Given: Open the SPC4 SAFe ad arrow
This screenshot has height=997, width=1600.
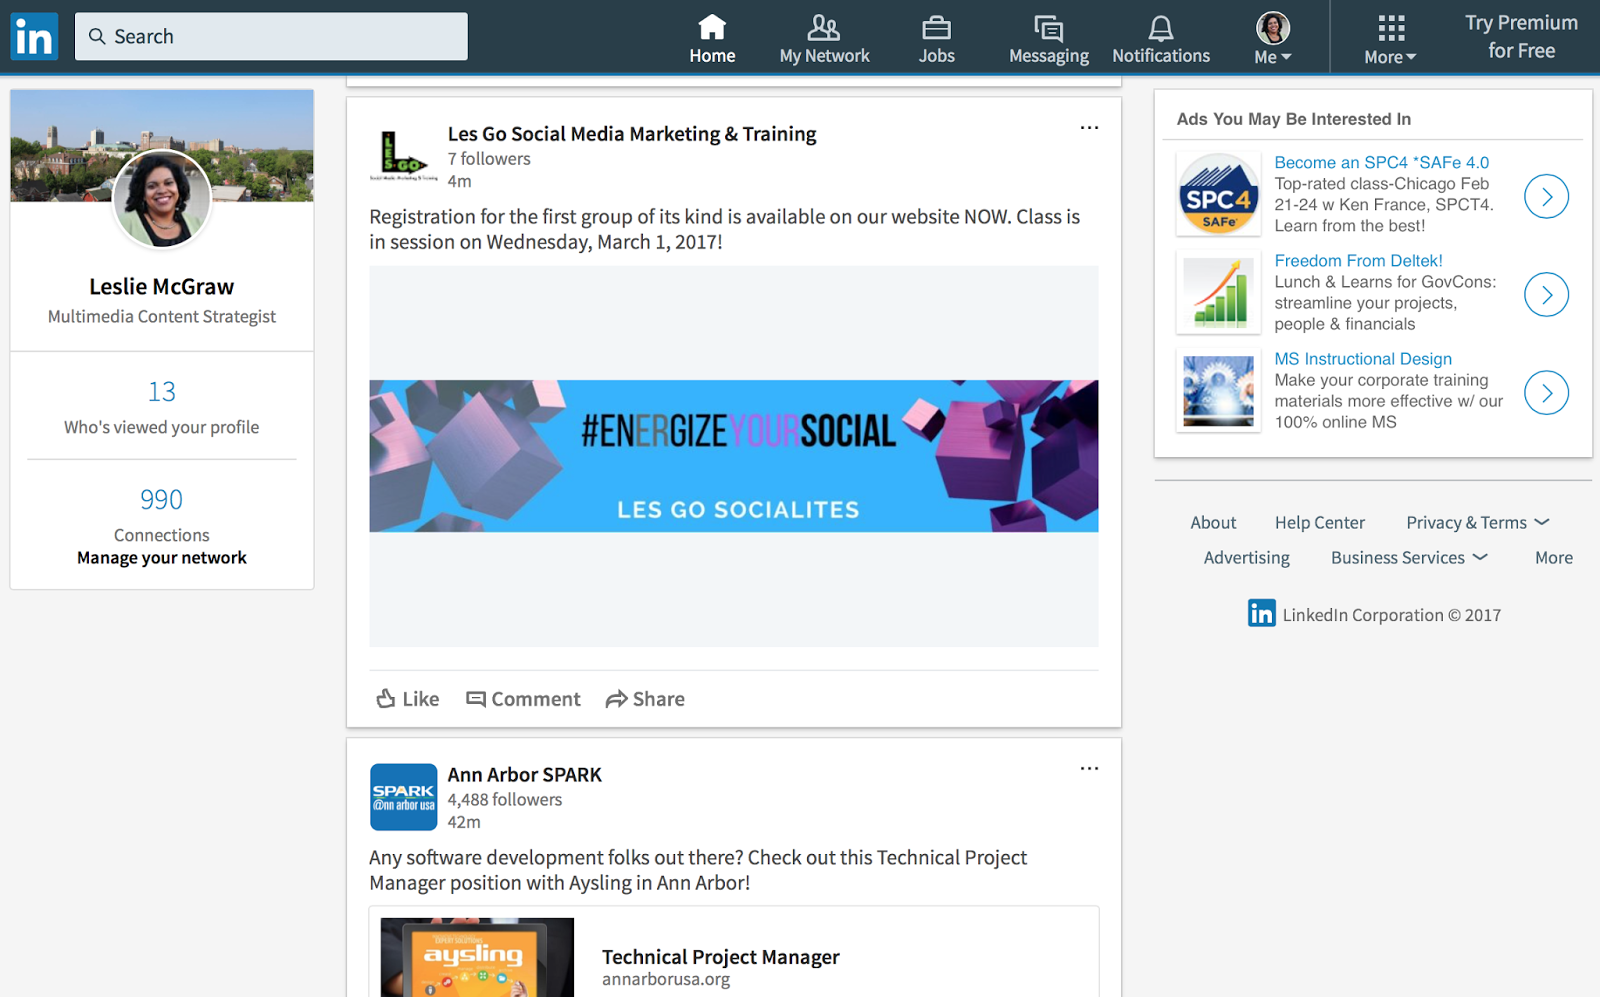Looking at the screenshot, I should point(1546,196).
